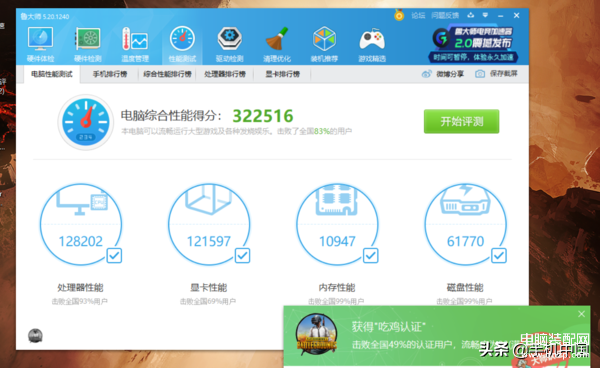
Task: Click the PUBG Battlegrounds badge image
Action: (316, 334)
